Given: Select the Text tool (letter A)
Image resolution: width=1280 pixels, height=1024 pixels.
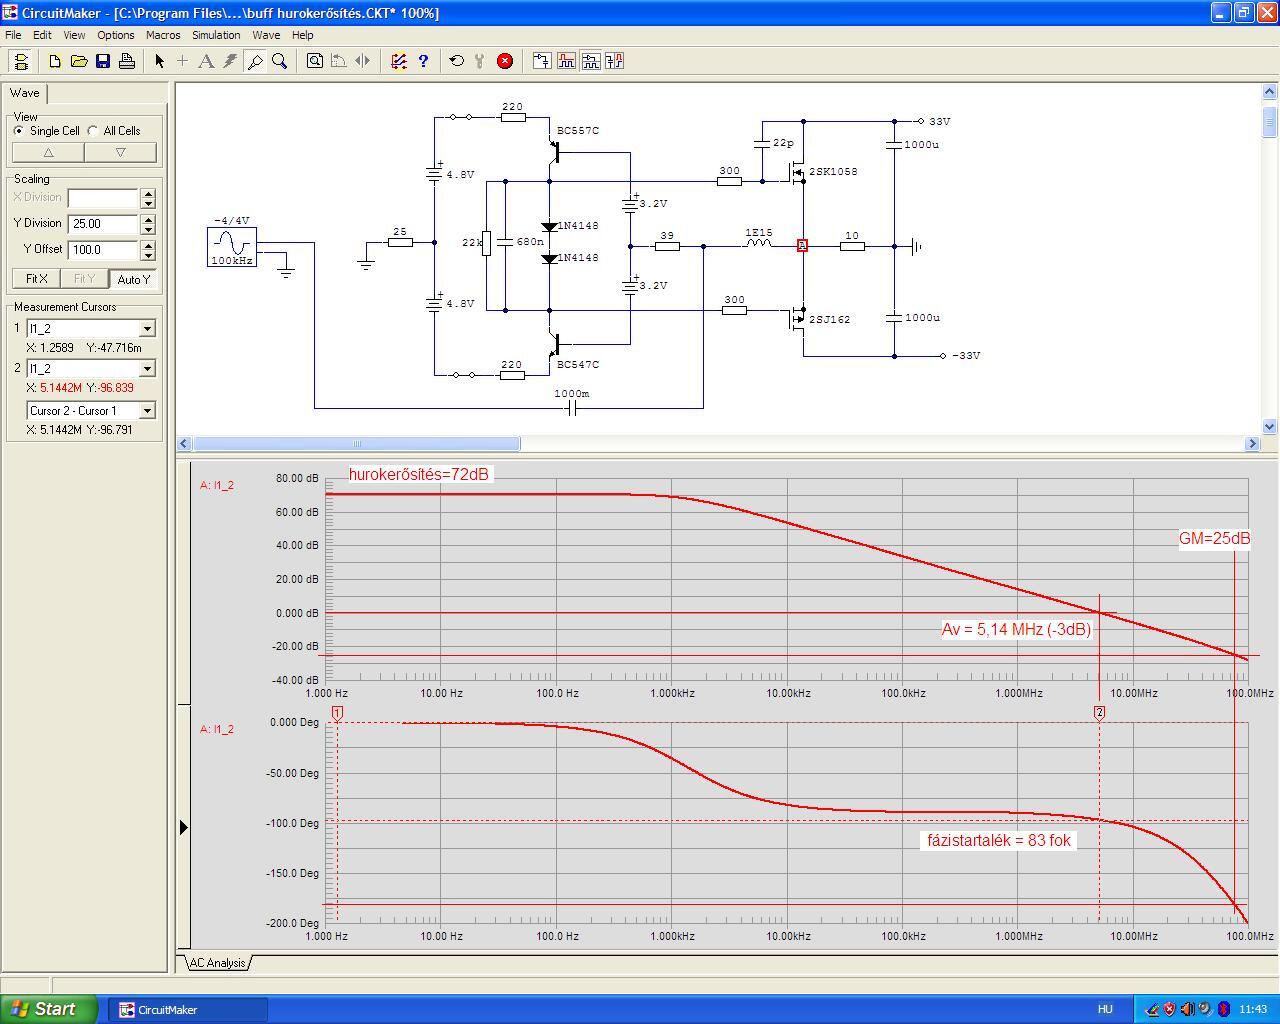Looking at the screenshot, I should click(206, 61).
